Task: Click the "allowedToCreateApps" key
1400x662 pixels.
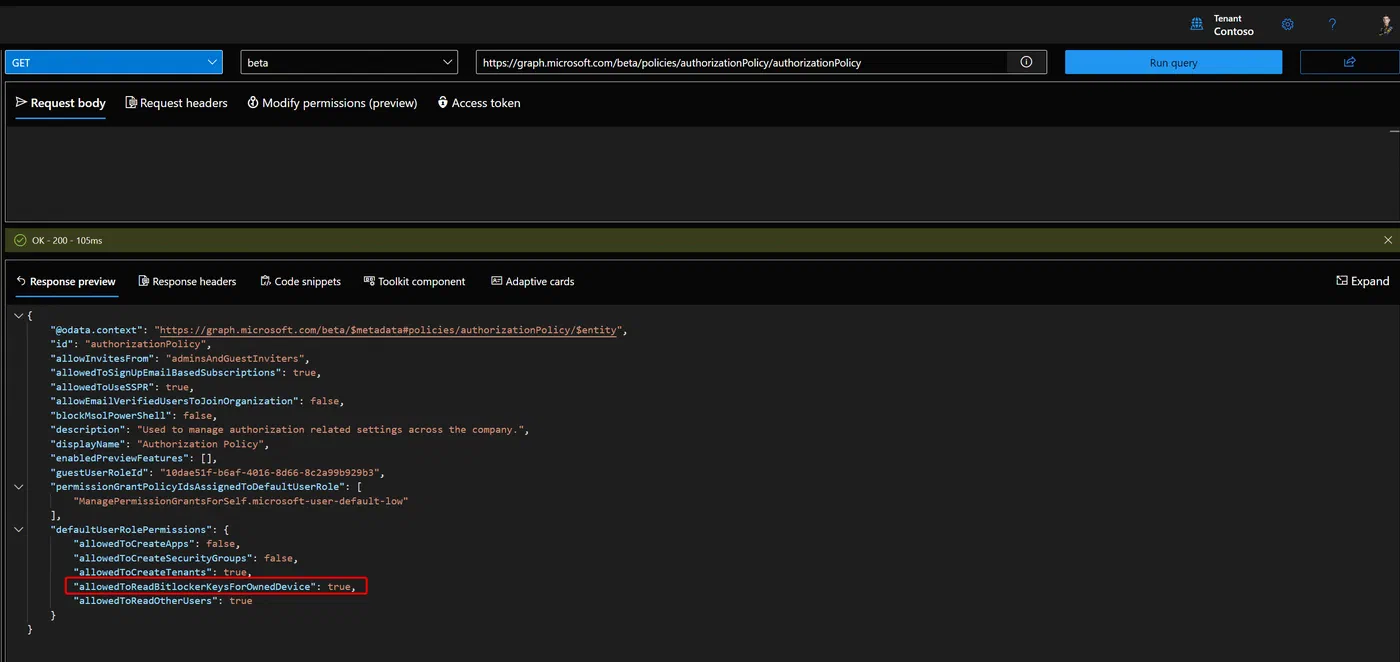Action: (135, 544)
